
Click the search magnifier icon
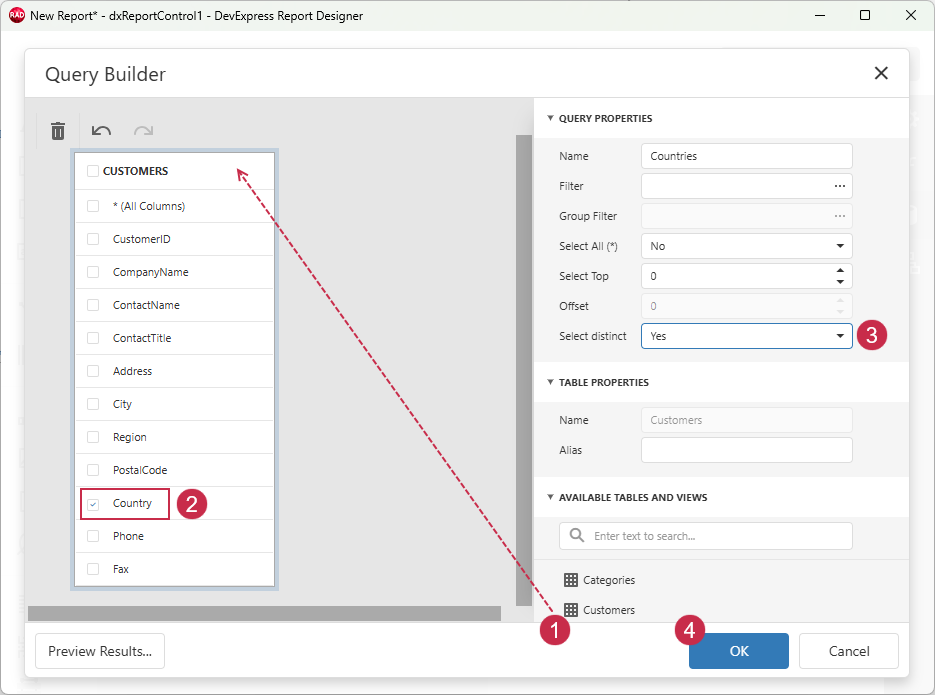click(577, 535)
